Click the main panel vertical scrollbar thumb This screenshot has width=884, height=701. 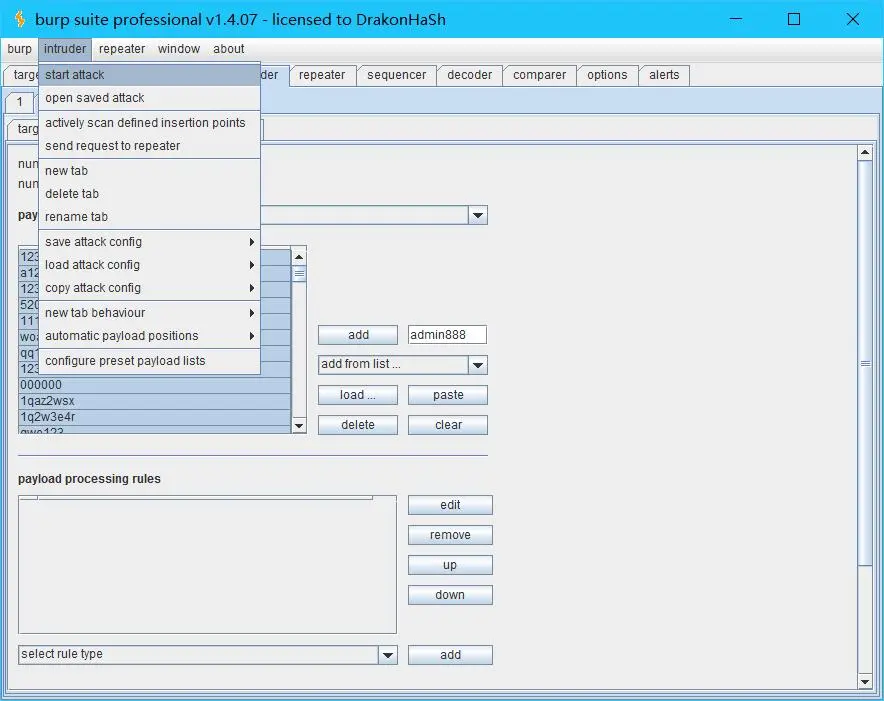(865, 363)
